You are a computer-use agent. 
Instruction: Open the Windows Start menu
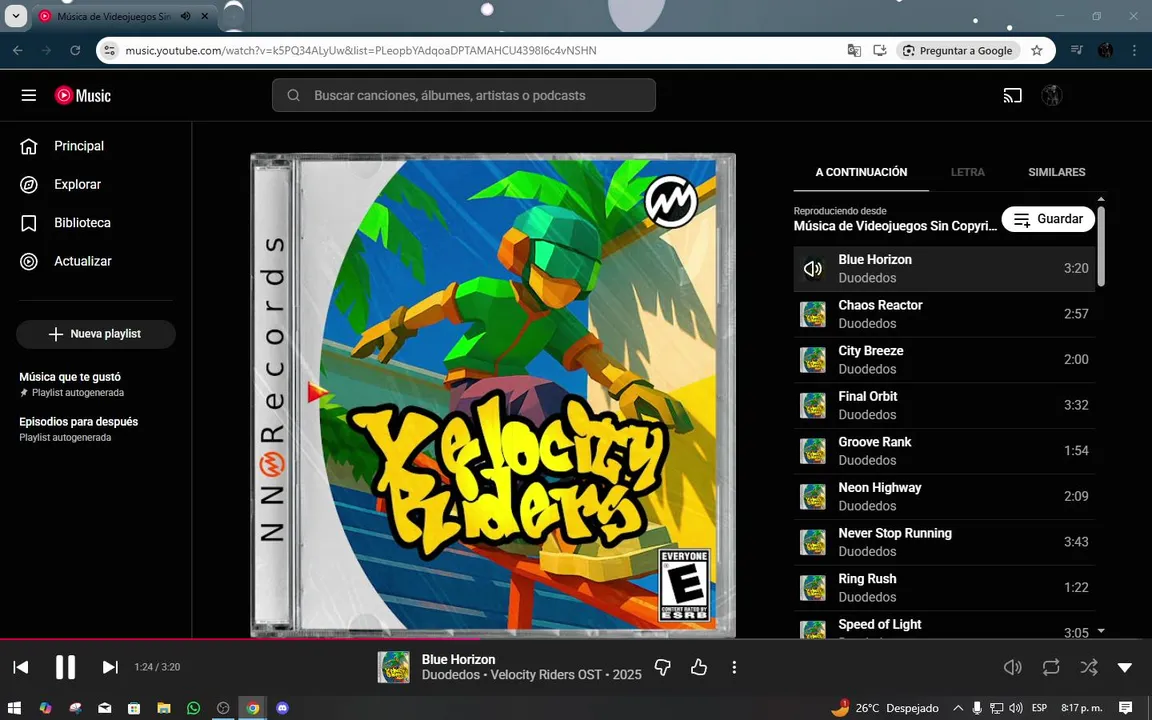coord(14,708)
